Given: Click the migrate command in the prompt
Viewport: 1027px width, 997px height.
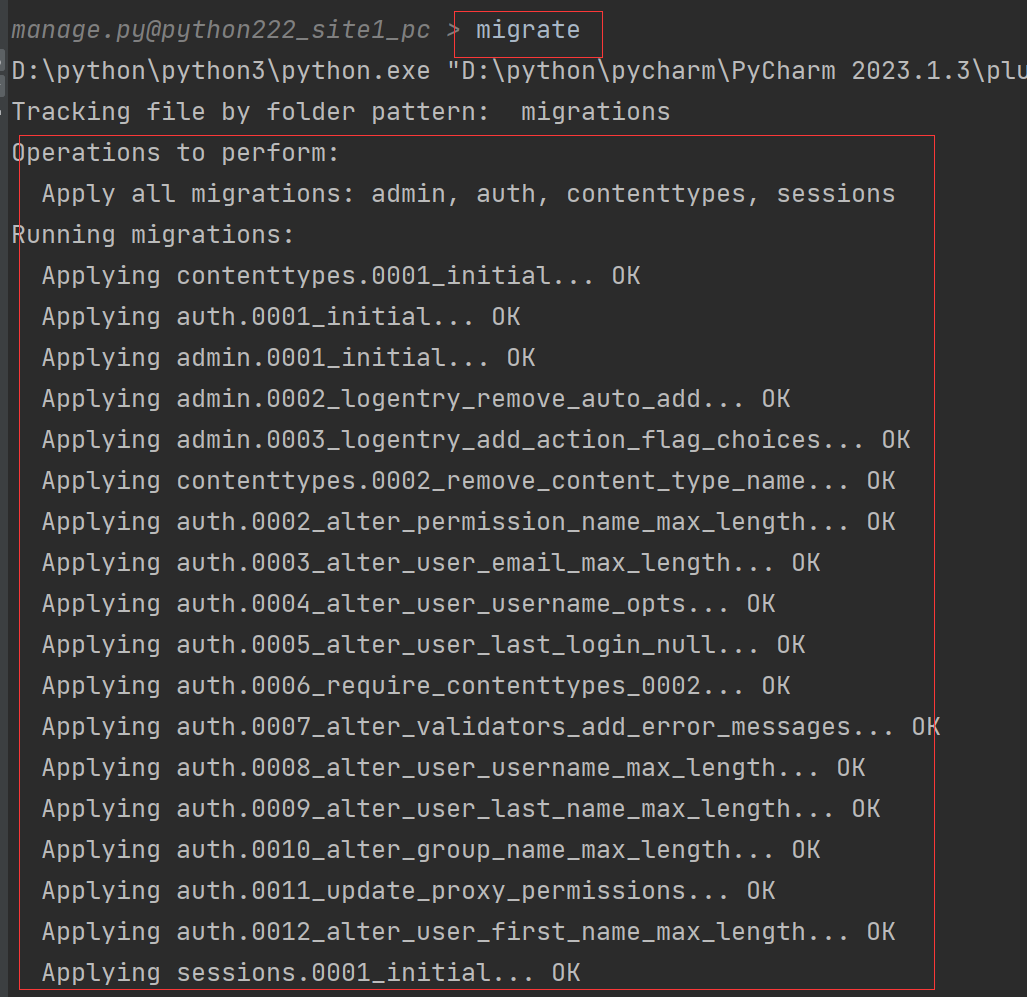Looking at the screenshot, I should click(527, 31).
